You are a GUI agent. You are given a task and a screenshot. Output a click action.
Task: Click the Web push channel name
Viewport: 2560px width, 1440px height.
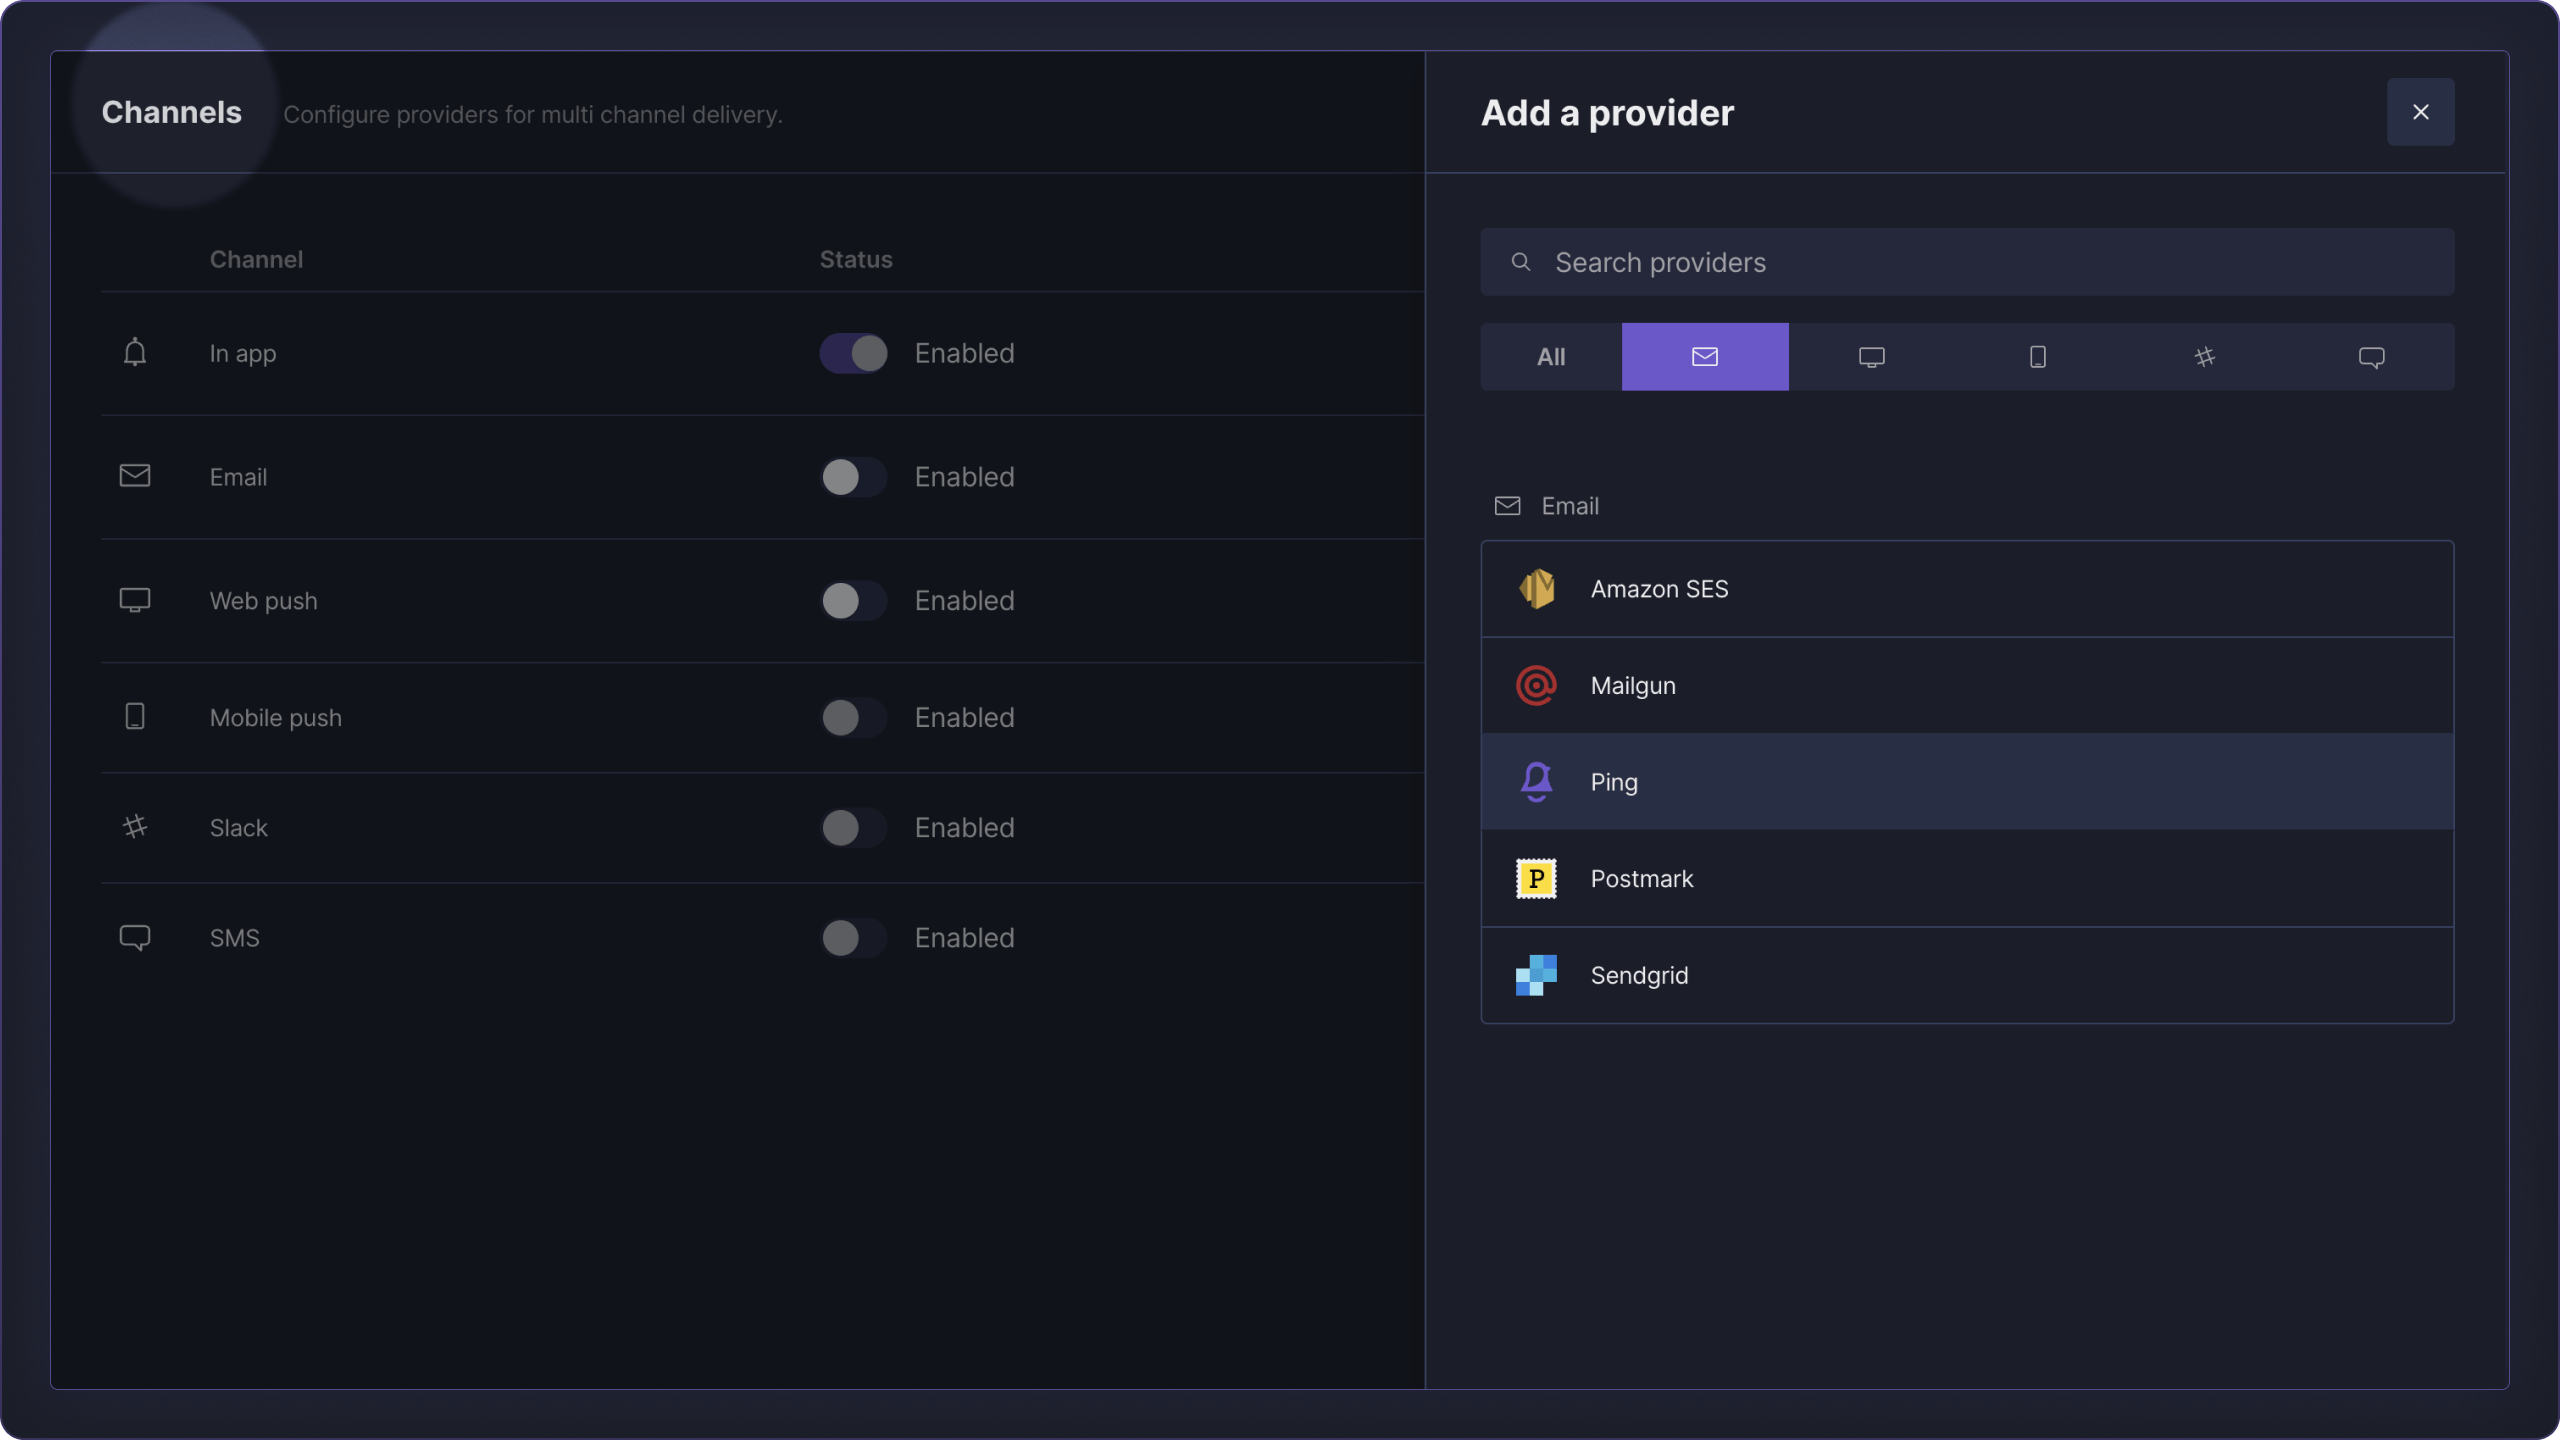[x=264, y=601]
